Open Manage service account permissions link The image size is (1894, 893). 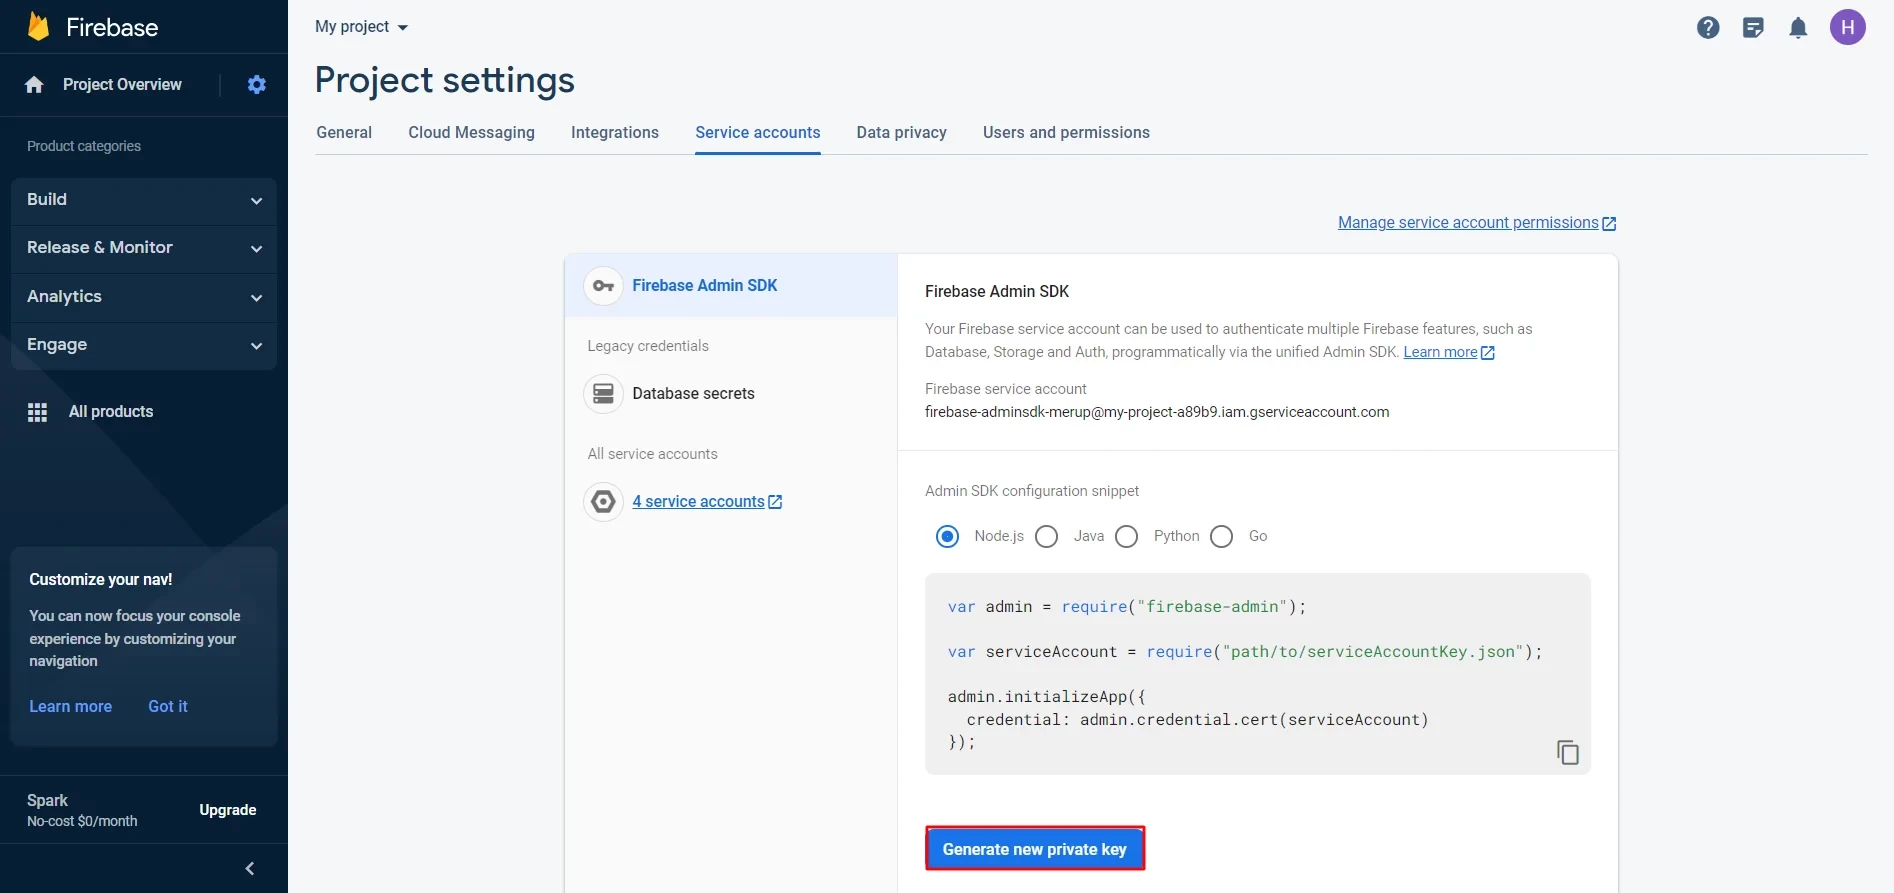(x=1477, y=223)
